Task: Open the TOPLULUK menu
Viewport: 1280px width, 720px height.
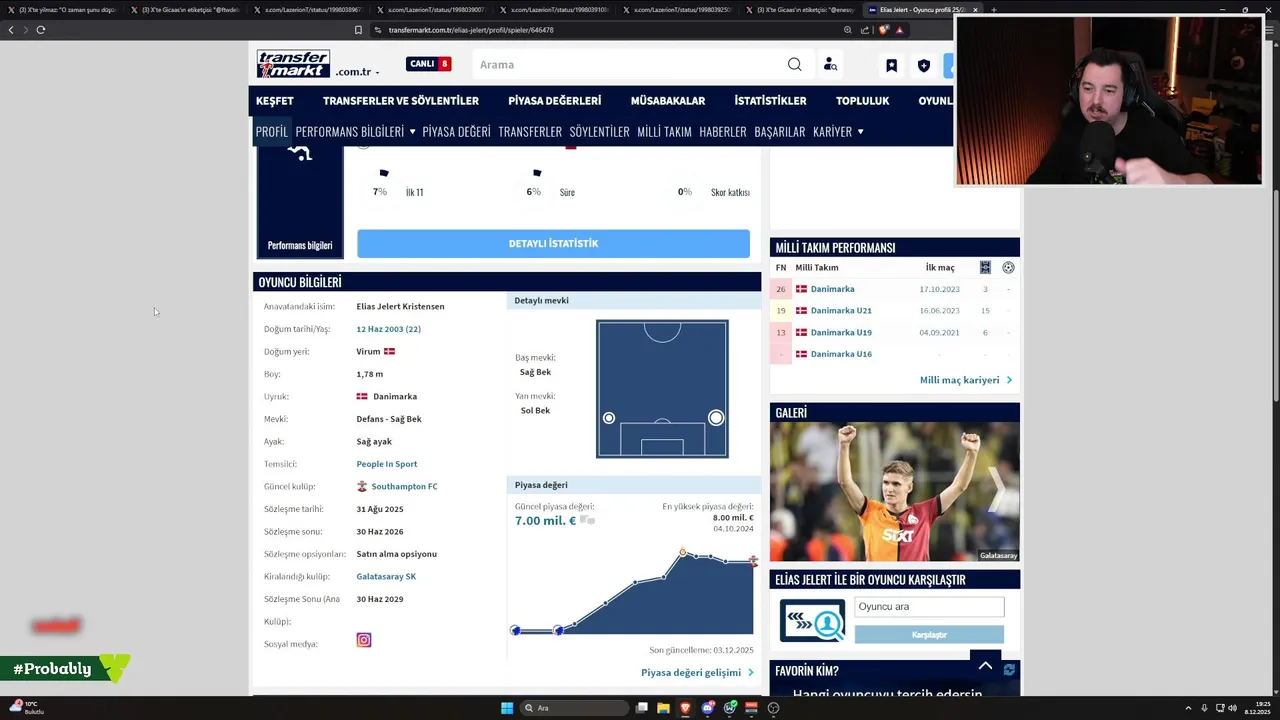Action: 863,101
